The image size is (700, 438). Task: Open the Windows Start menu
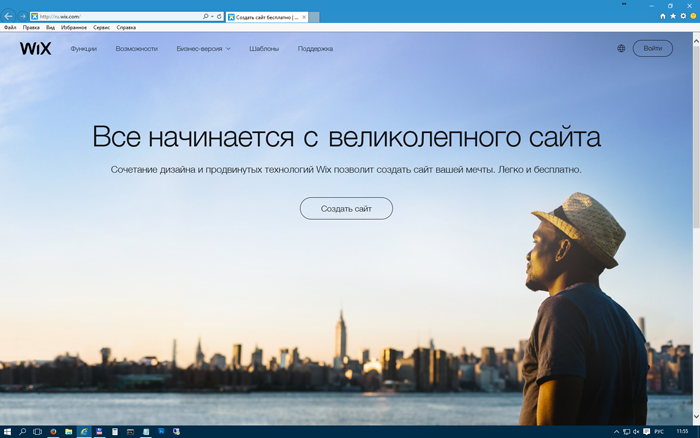pos(7,432)
